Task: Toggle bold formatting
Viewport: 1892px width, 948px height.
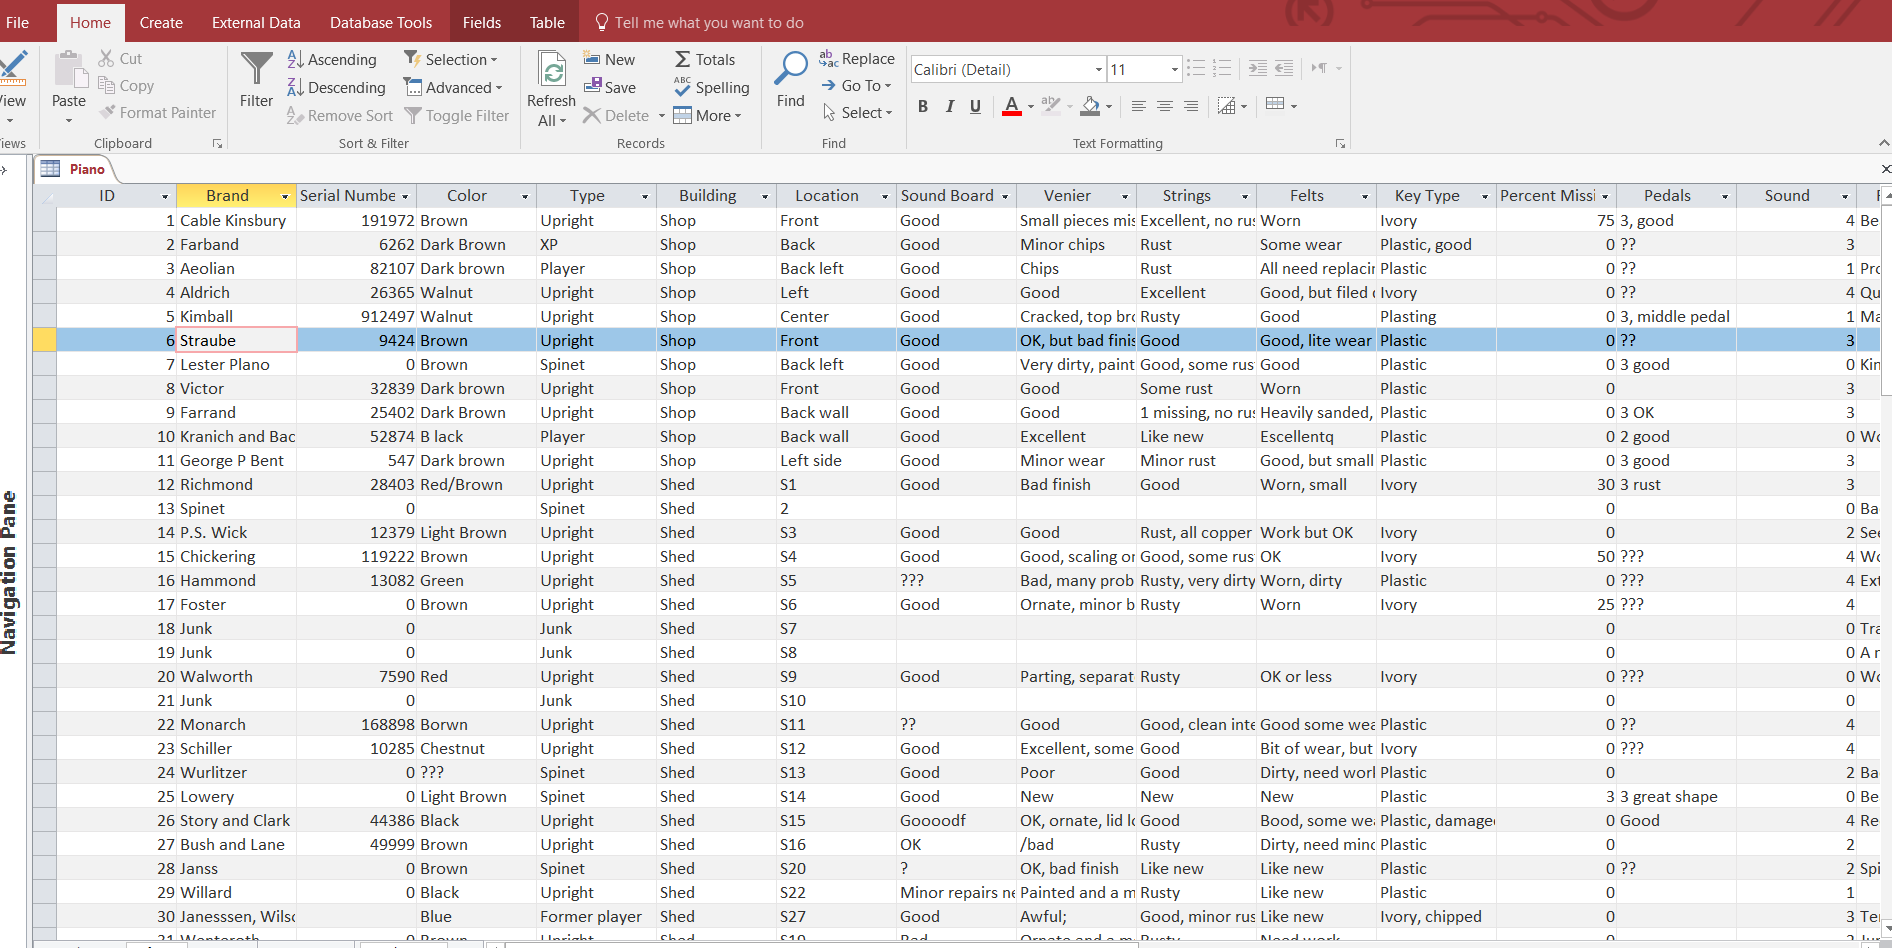Action: pos(923,106)
